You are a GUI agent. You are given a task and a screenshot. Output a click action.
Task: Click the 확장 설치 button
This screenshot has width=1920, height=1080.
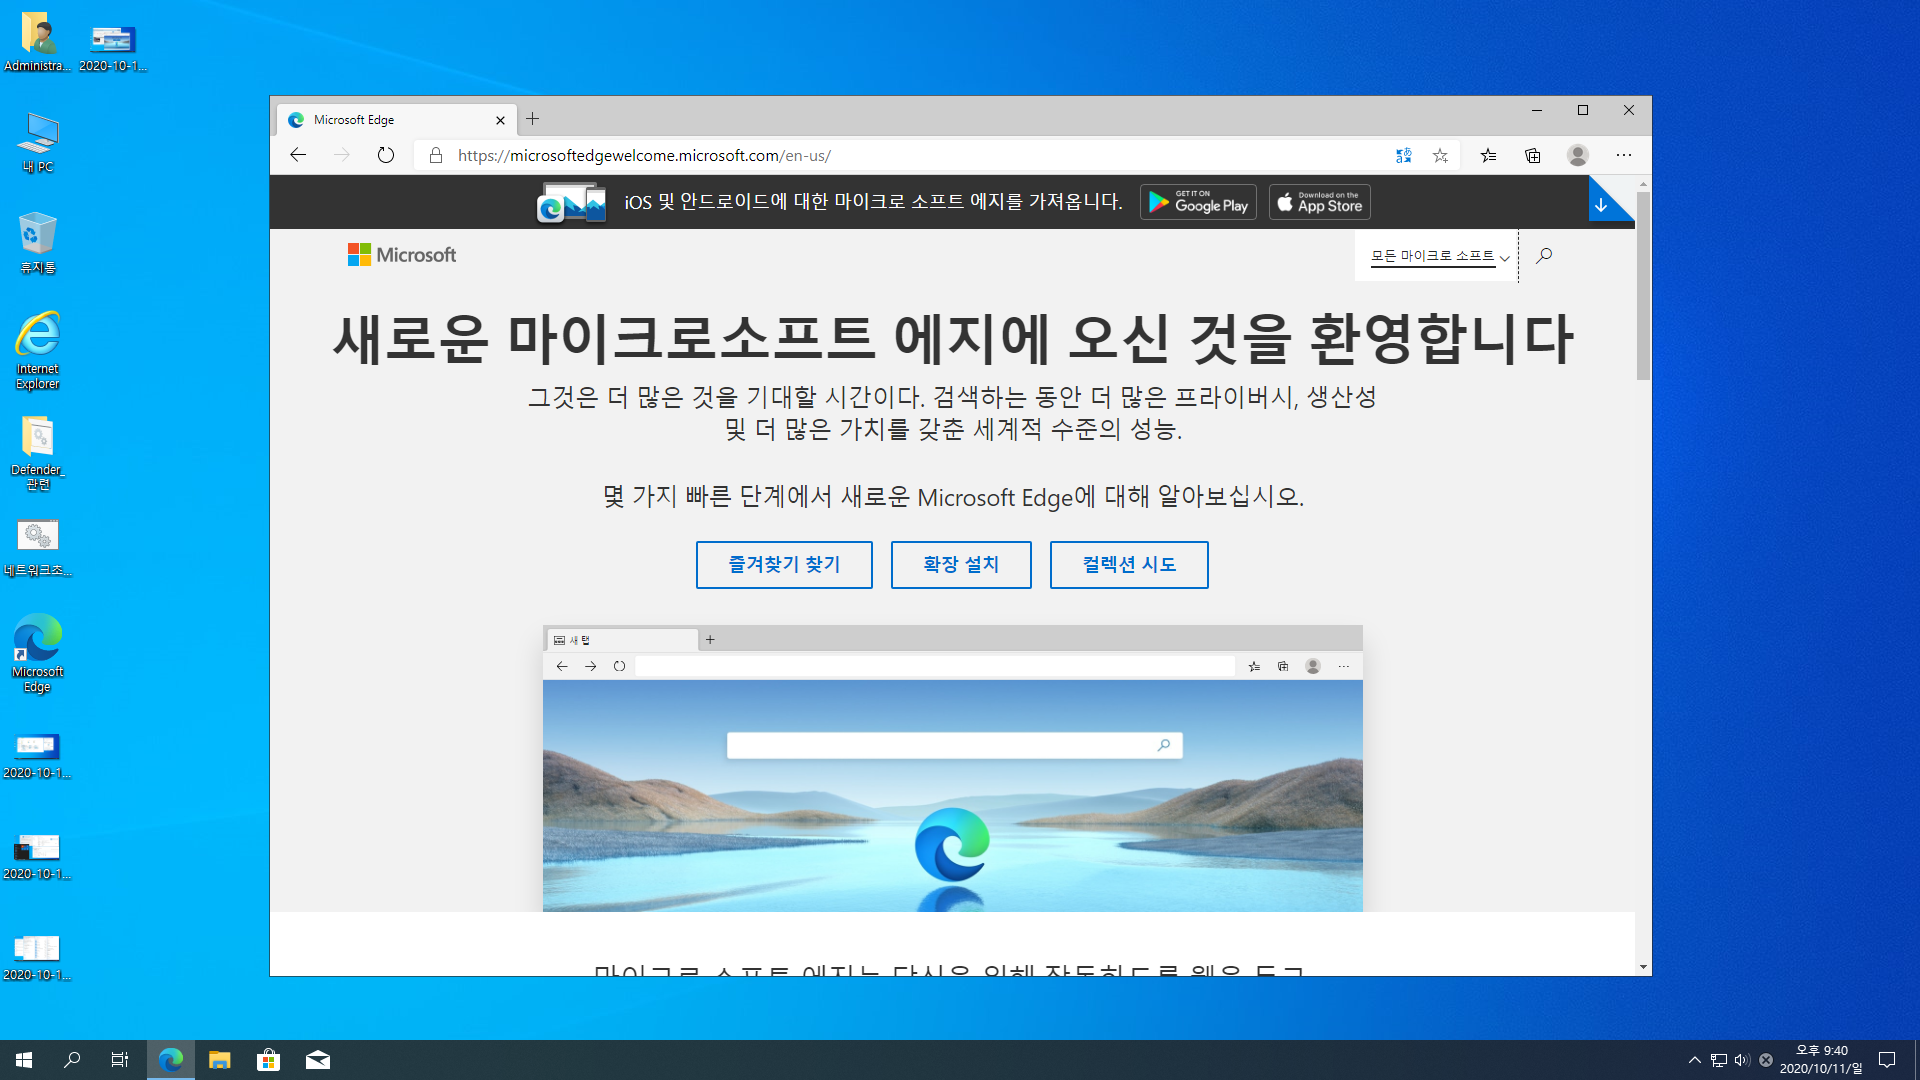click(961, 565)
